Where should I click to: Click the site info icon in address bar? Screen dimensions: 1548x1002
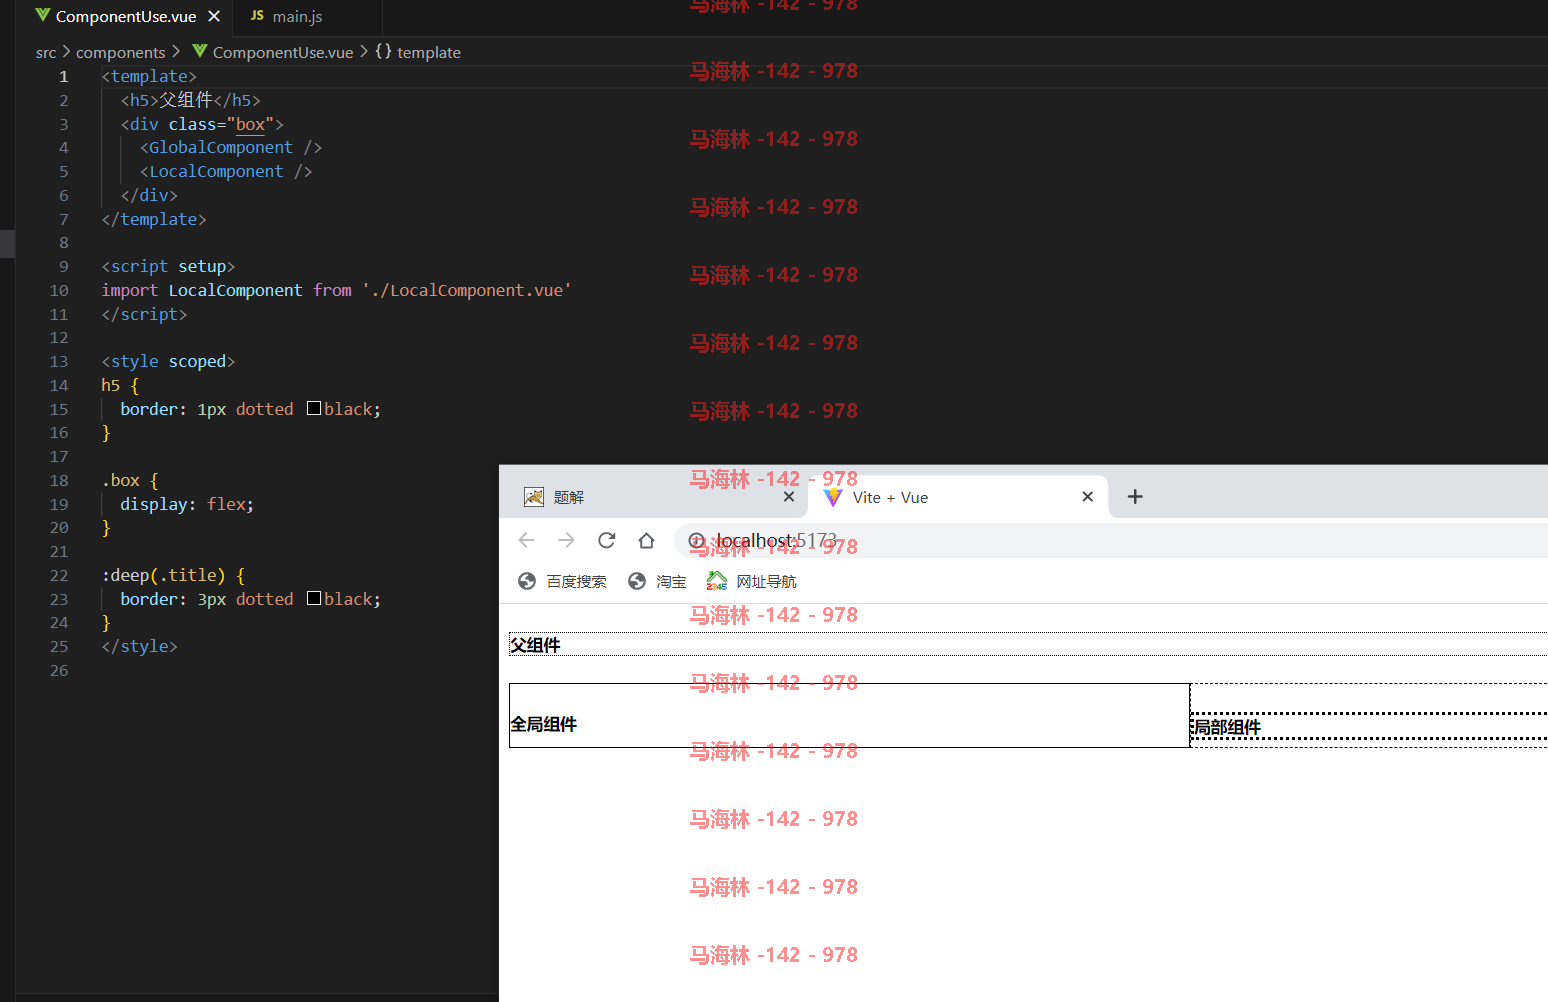pyautogui.click(x=697, y=541)
